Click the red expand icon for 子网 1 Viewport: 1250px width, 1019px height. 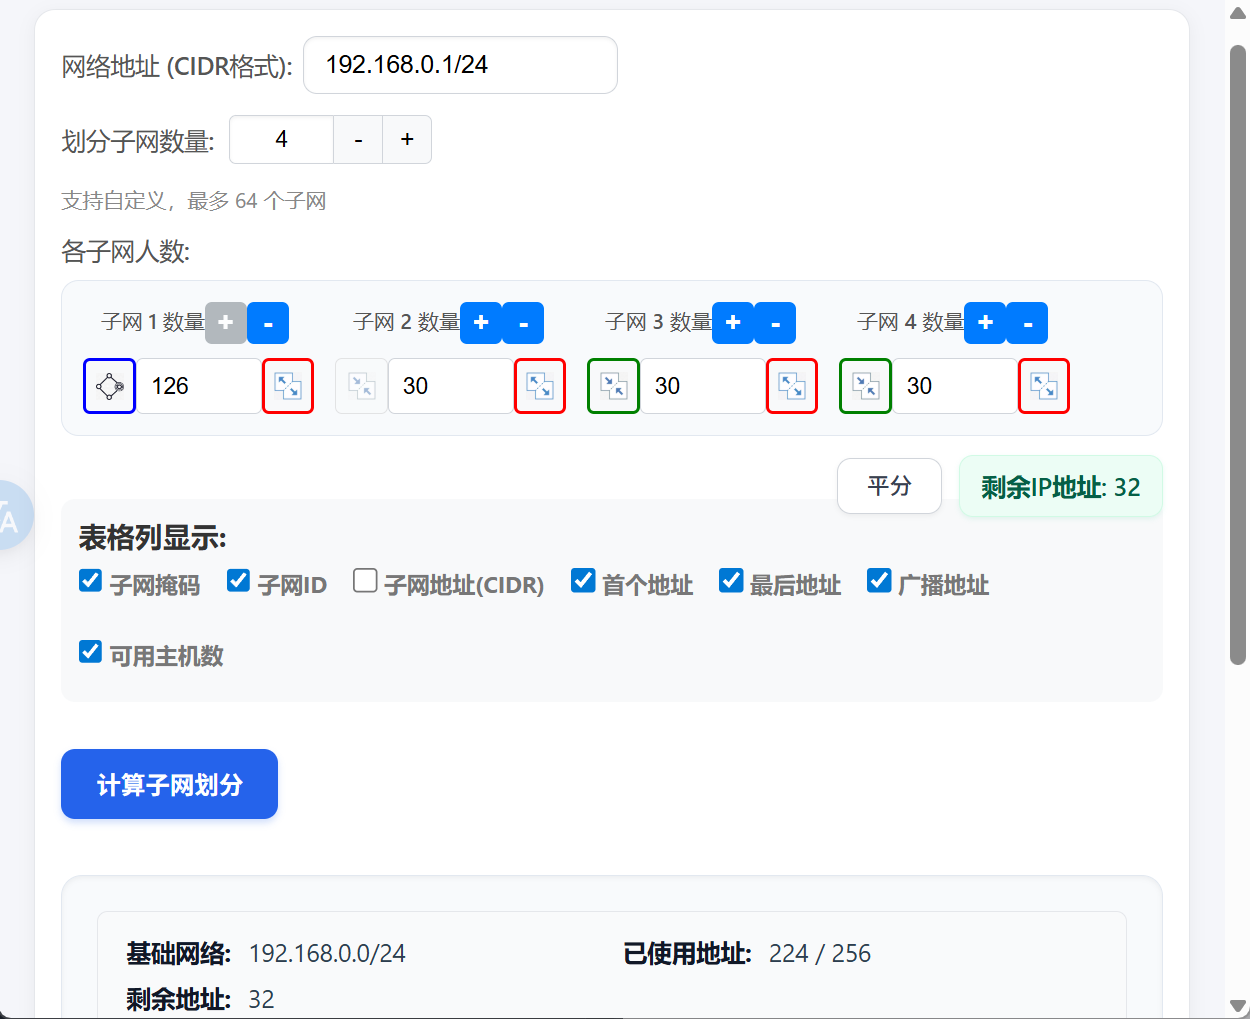(288, 386)
